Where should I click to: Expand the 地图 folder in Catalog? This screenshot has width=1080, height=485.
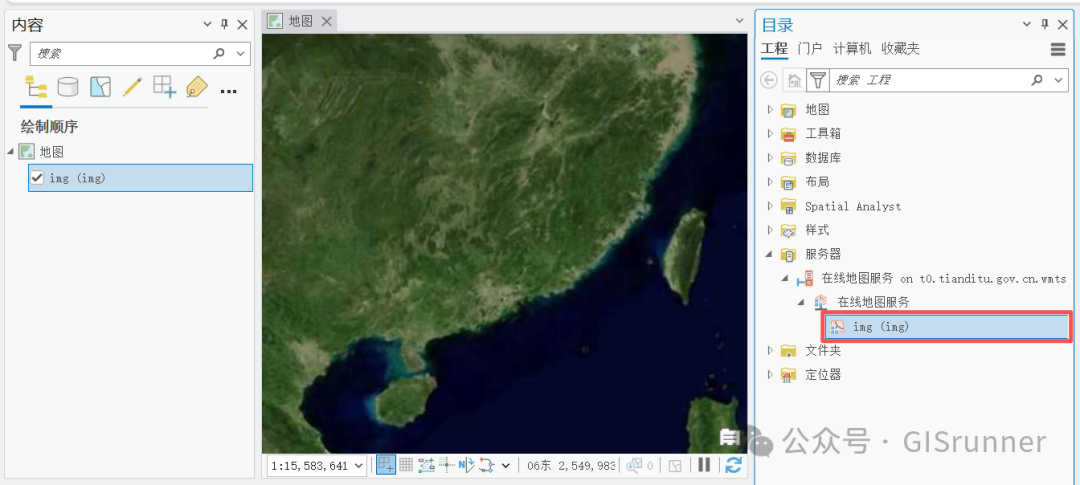coord(770,110)
